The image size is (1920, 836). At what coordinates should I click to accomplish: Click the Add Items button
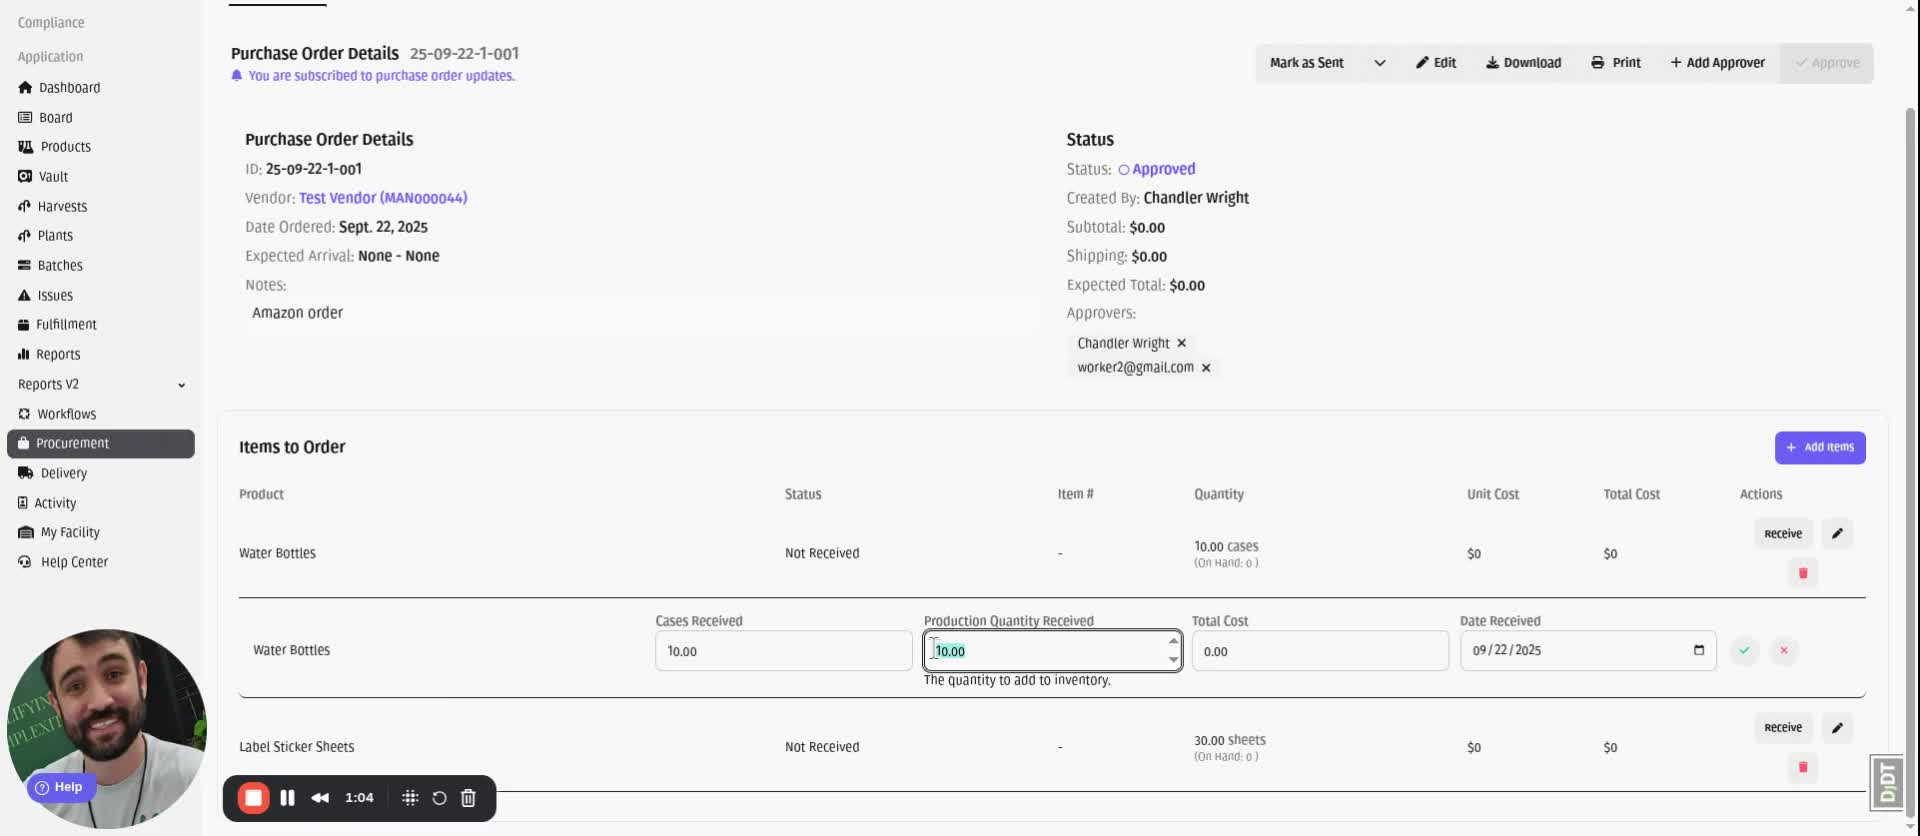pos(1820,448)
